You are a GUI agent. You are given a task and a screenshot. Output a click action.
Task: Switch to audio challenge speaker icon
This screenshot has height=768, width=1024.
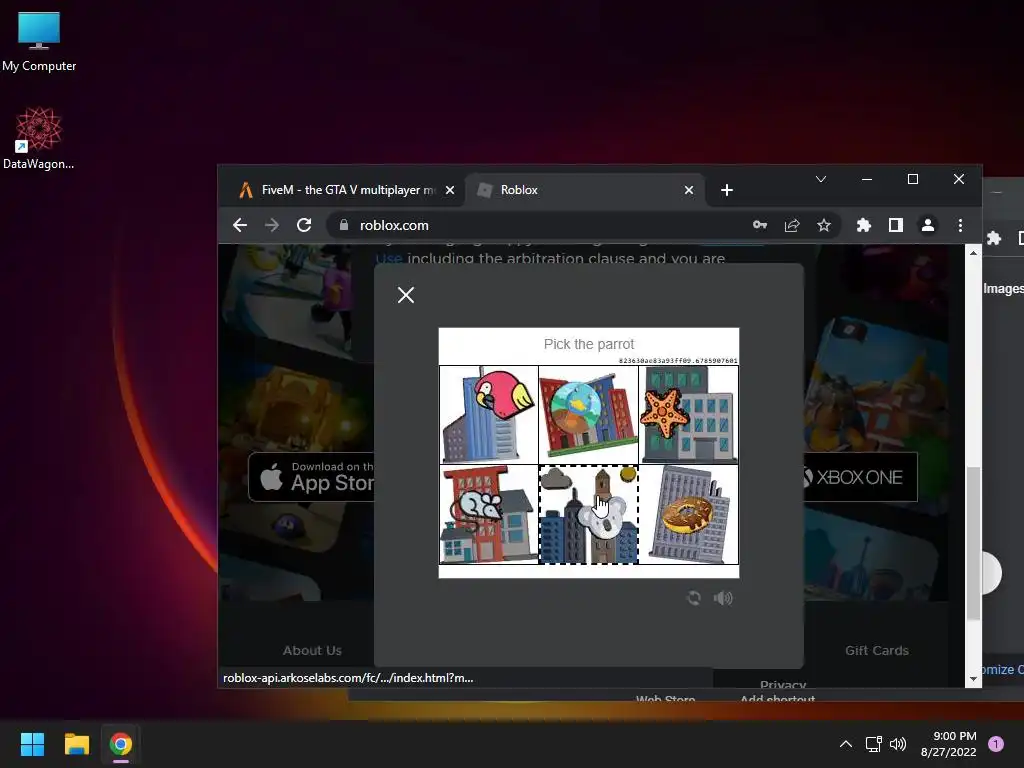click(x=723, y=598)
